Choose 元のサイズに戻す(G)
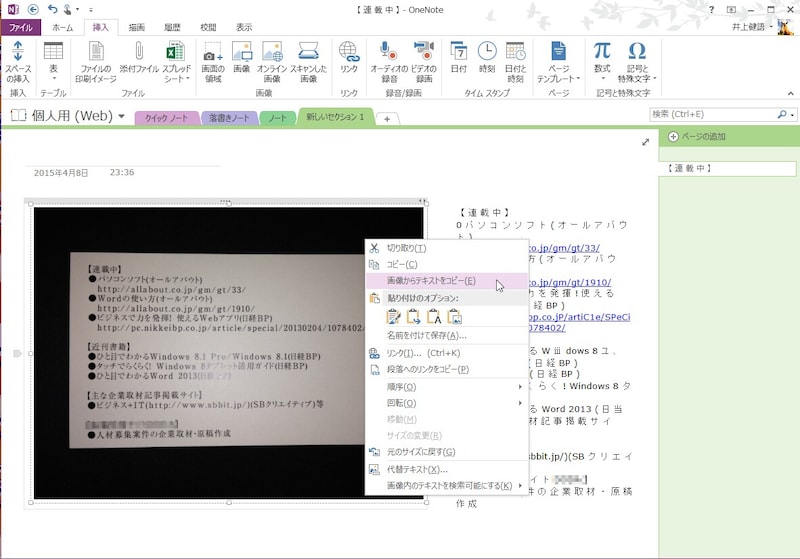Image resolution: width=800 pixels, height=559 pixels. coord(447,452)
